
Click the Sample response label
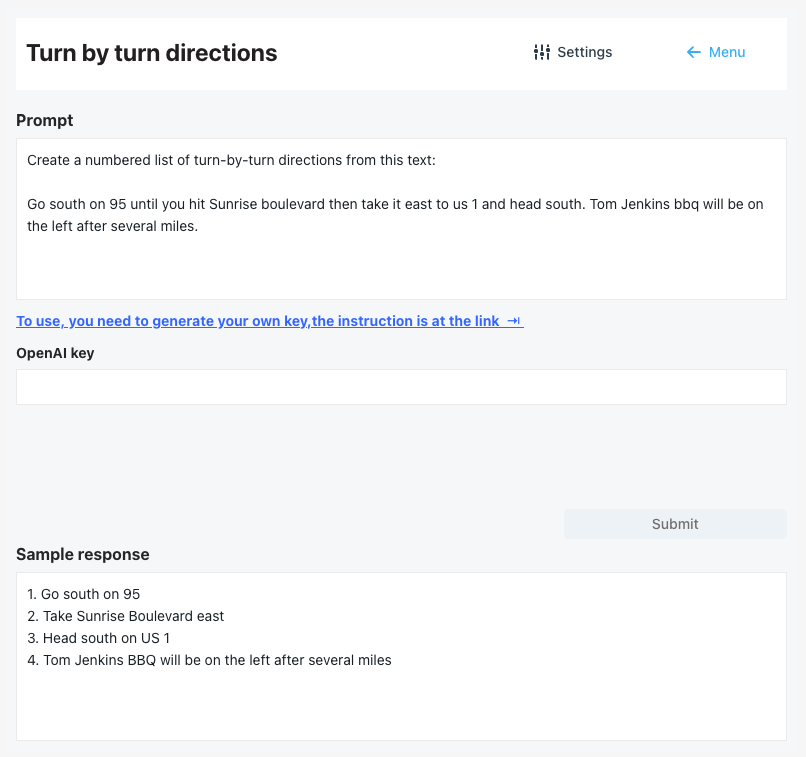pyautogui.click(x=83, y=554)
